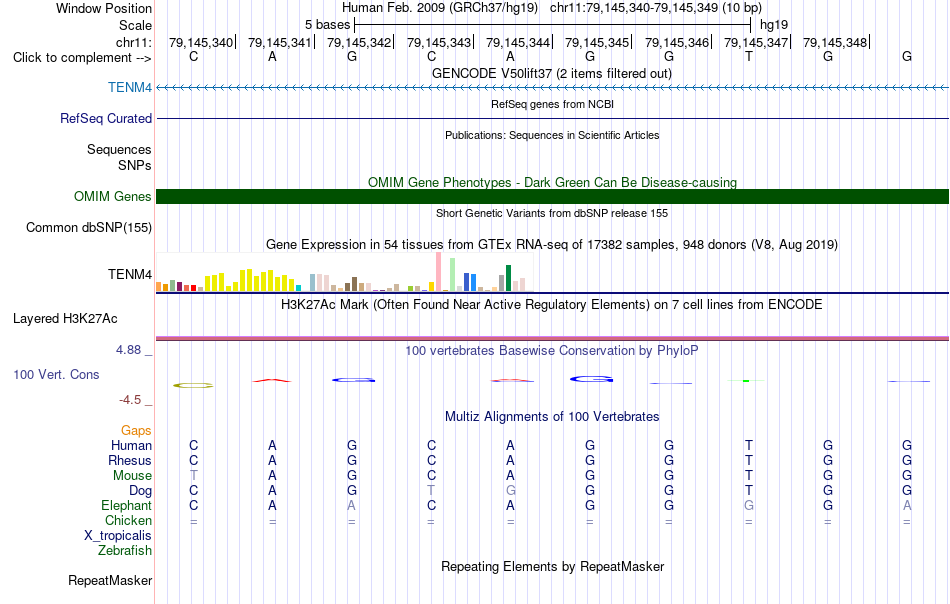Image resolution: width=950 pixels, height=604 pixels.
Task: Click the 'Click to complement -->' label
Action: coord(82,58)
